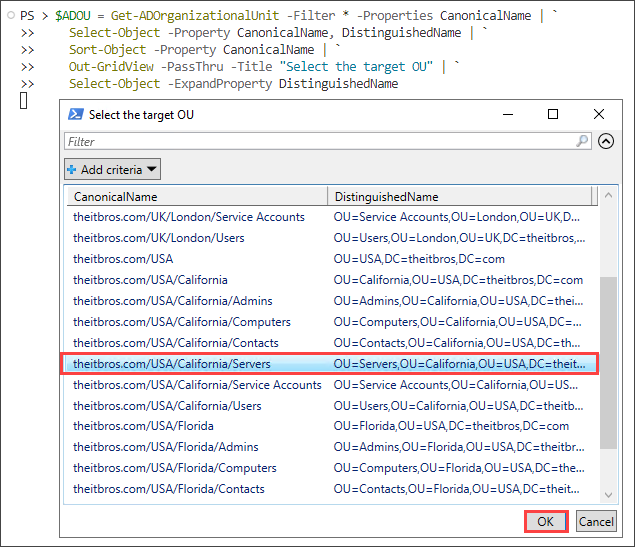
Task: Click Out-GridView in the PowerShell console
Action: tap(111, 67)
